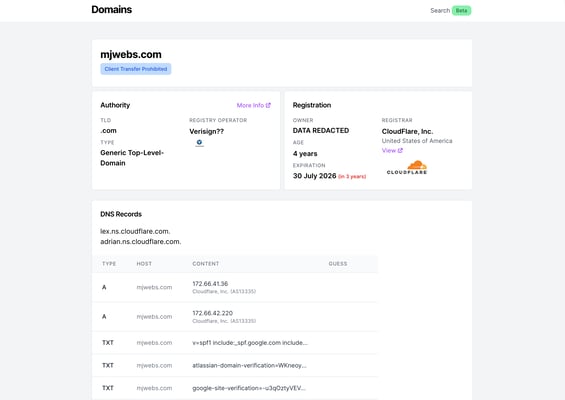565x400 pixels.
Task: Select the CloudFlare, Inc. registrar name
Action: click(x=407, y=132)
